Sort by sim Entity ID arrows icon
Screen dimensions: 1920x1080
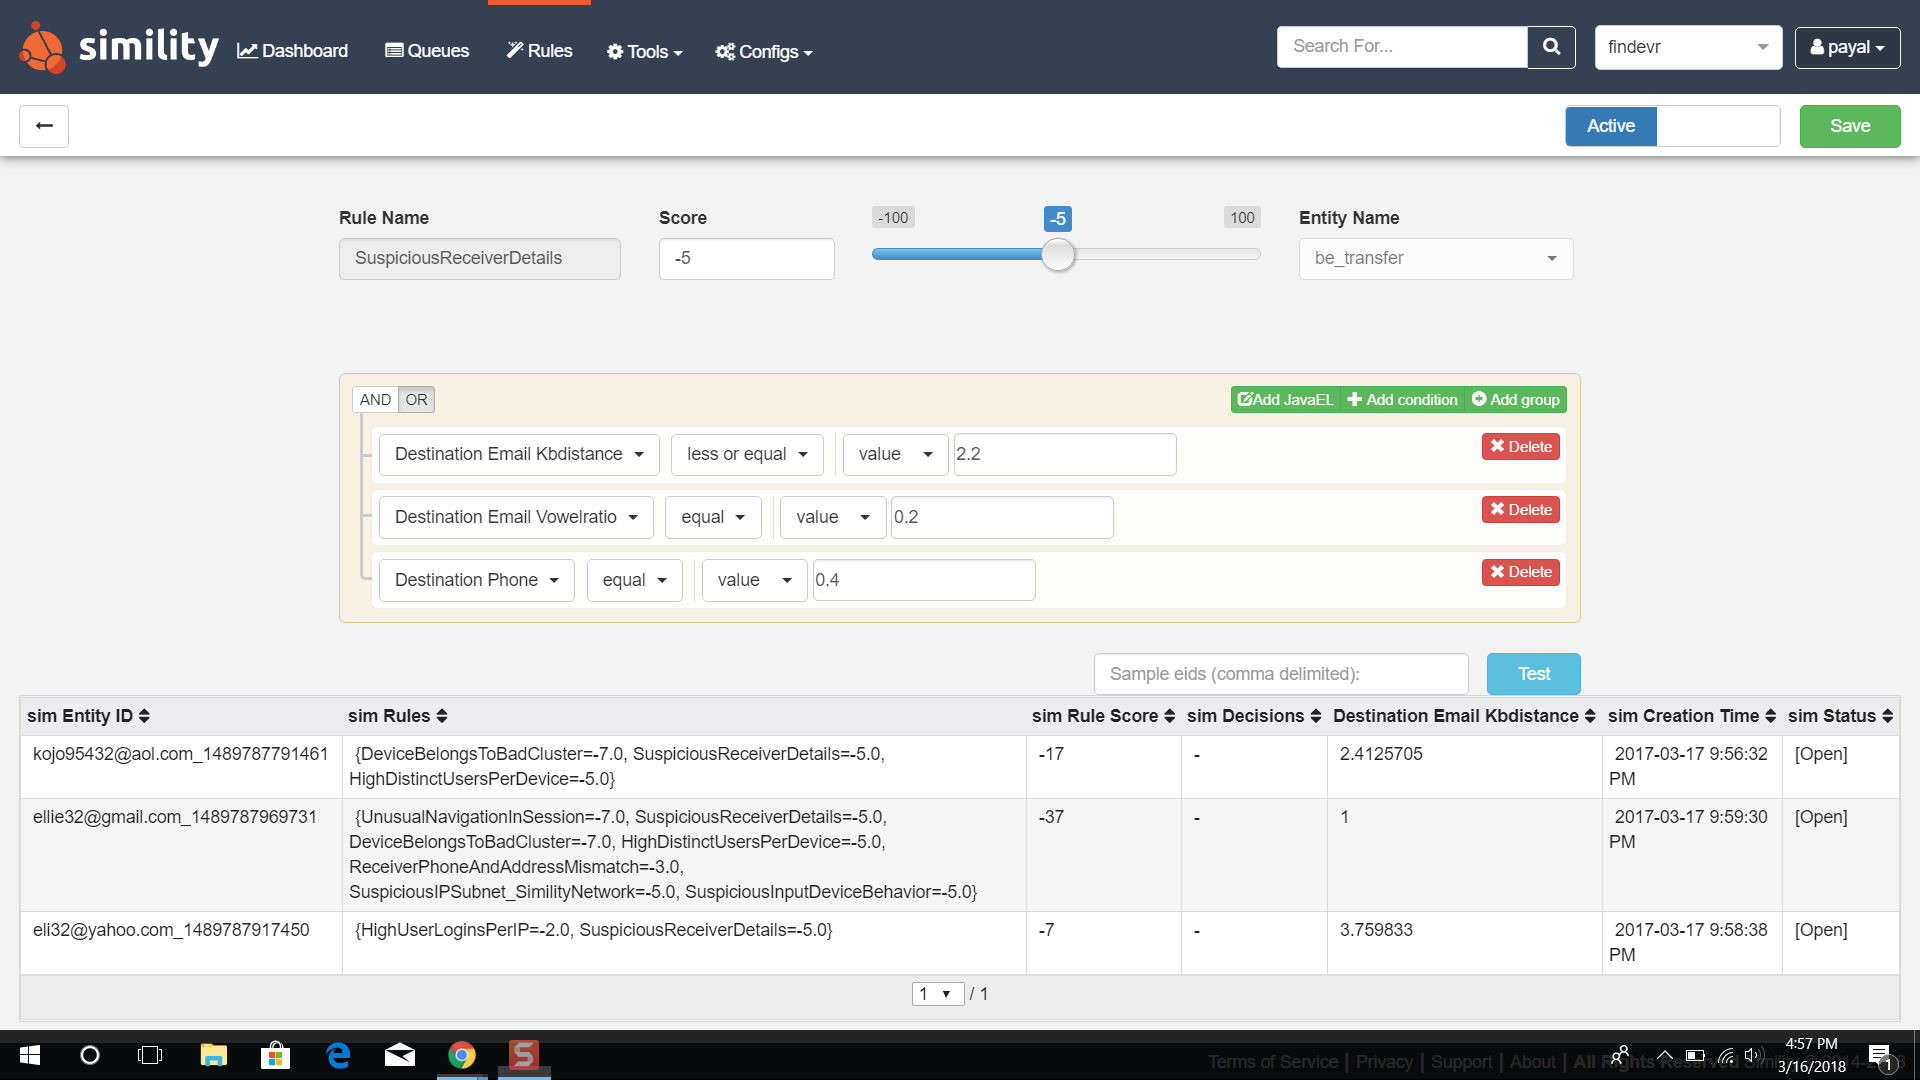click(x=144, y=716)
